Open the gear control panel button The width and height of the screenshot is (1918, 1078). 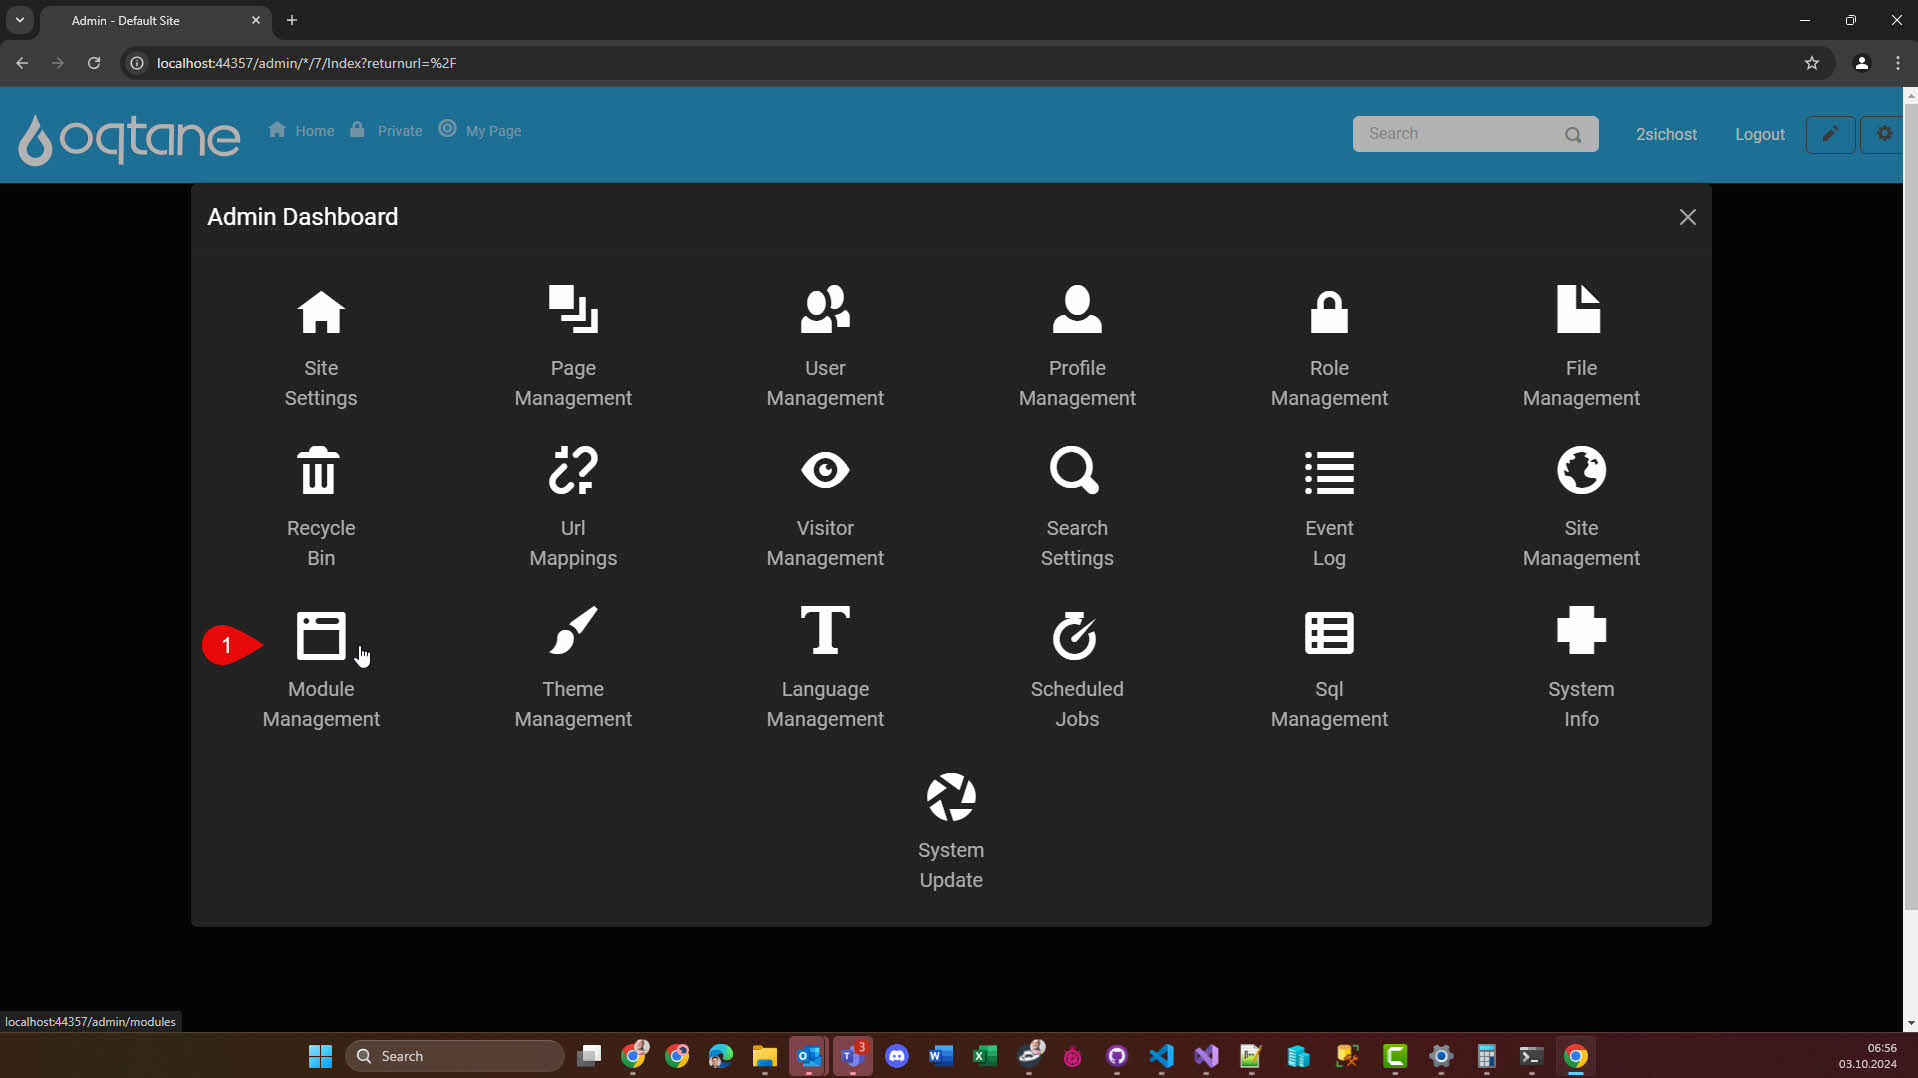(x=1883, y=134)
